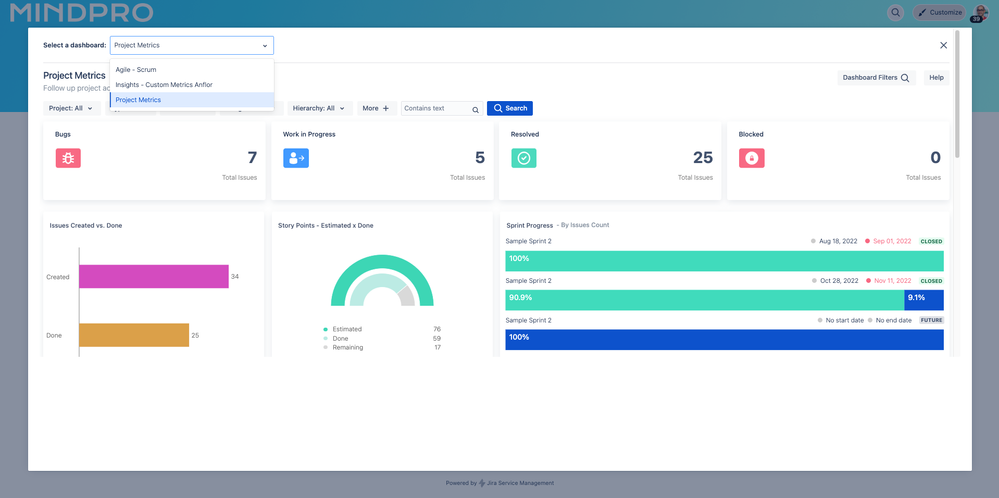Click the Aug 18, 2022 start date
Viewport: 999px width, 498px height.
coord(838,241)
